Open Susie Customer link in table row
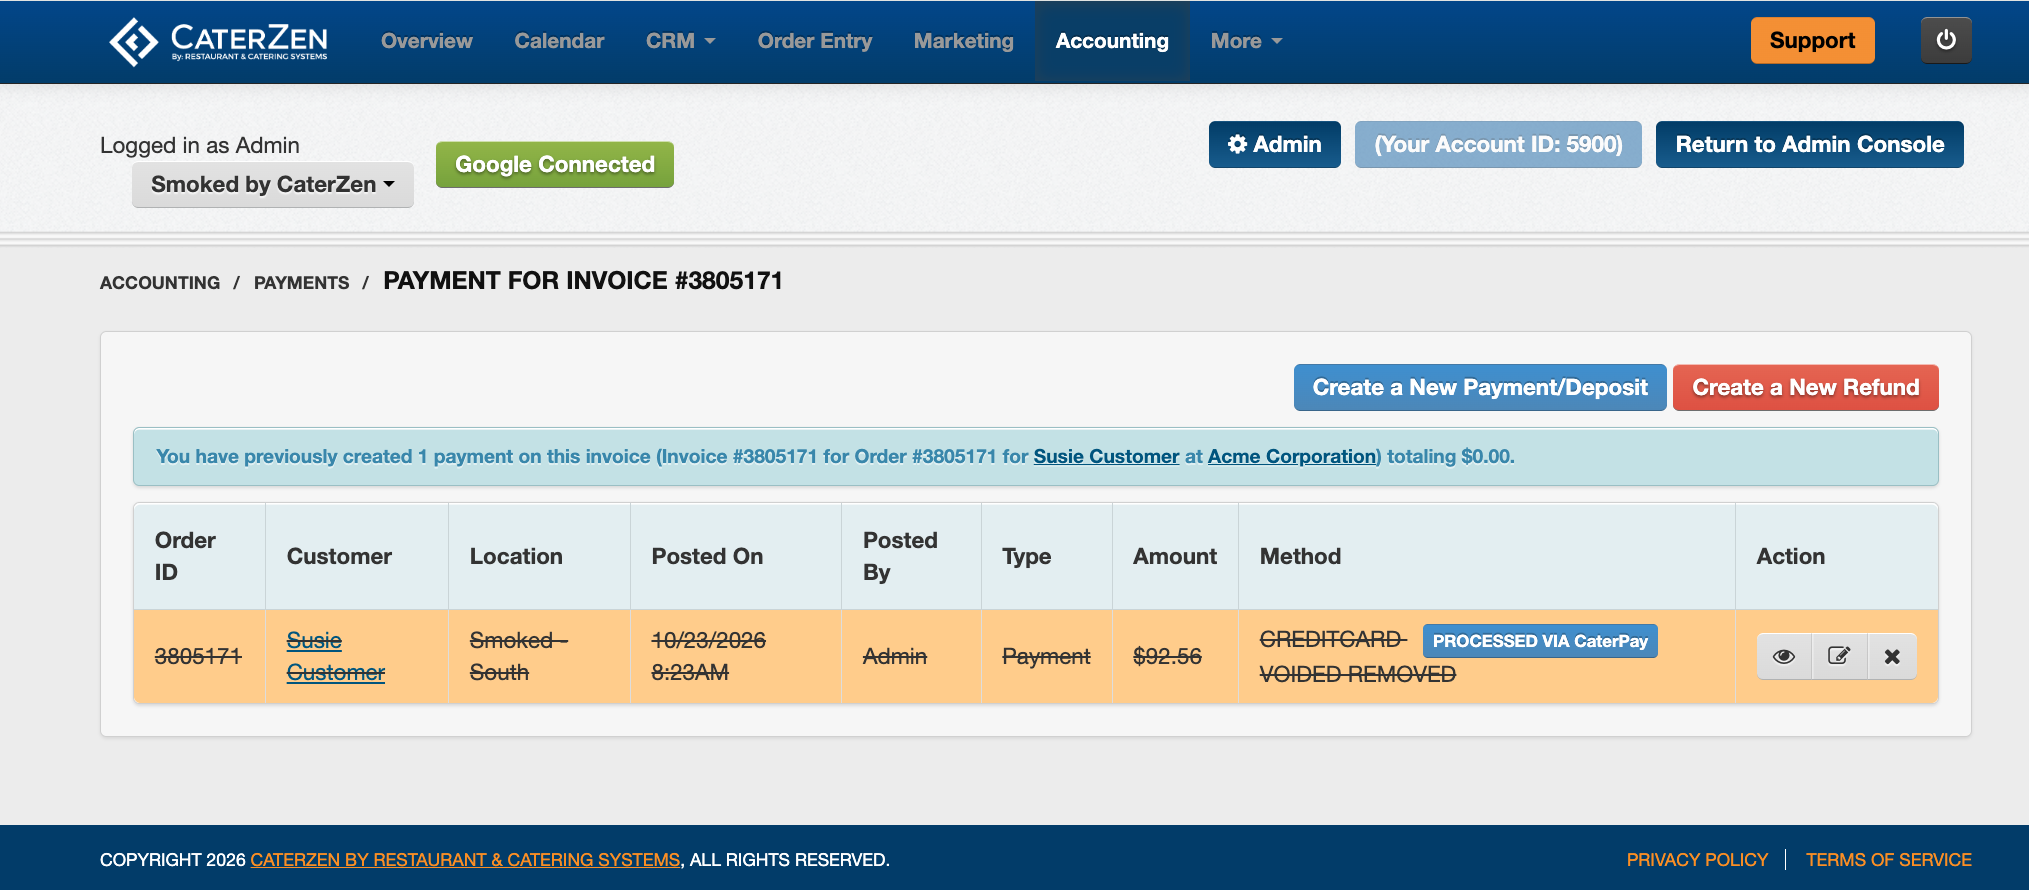The width and height of the screenshot is (2029, 890). [335, 656]
